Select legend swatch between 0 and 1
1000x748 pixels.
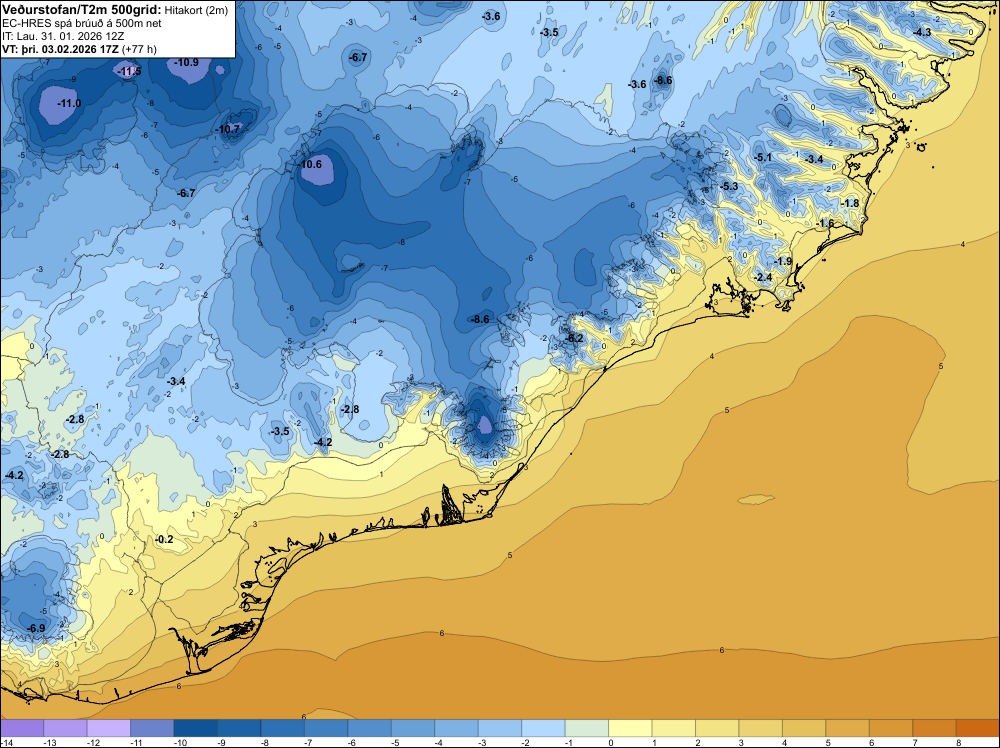point(630,728)
